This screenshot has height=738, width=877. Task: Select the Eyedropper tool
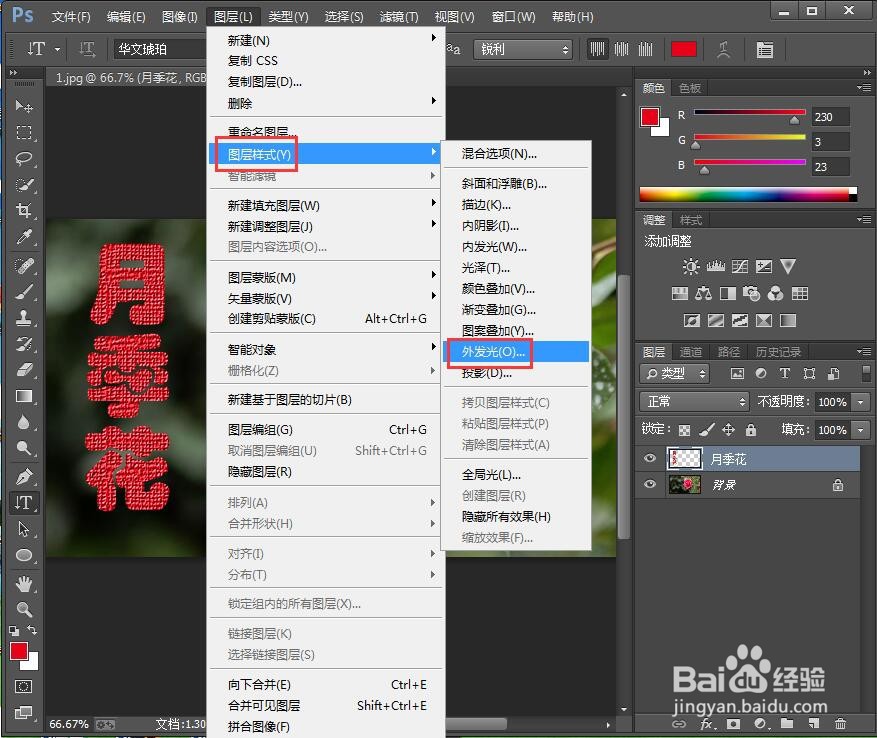pyautogui.click(x=23, y=237)
